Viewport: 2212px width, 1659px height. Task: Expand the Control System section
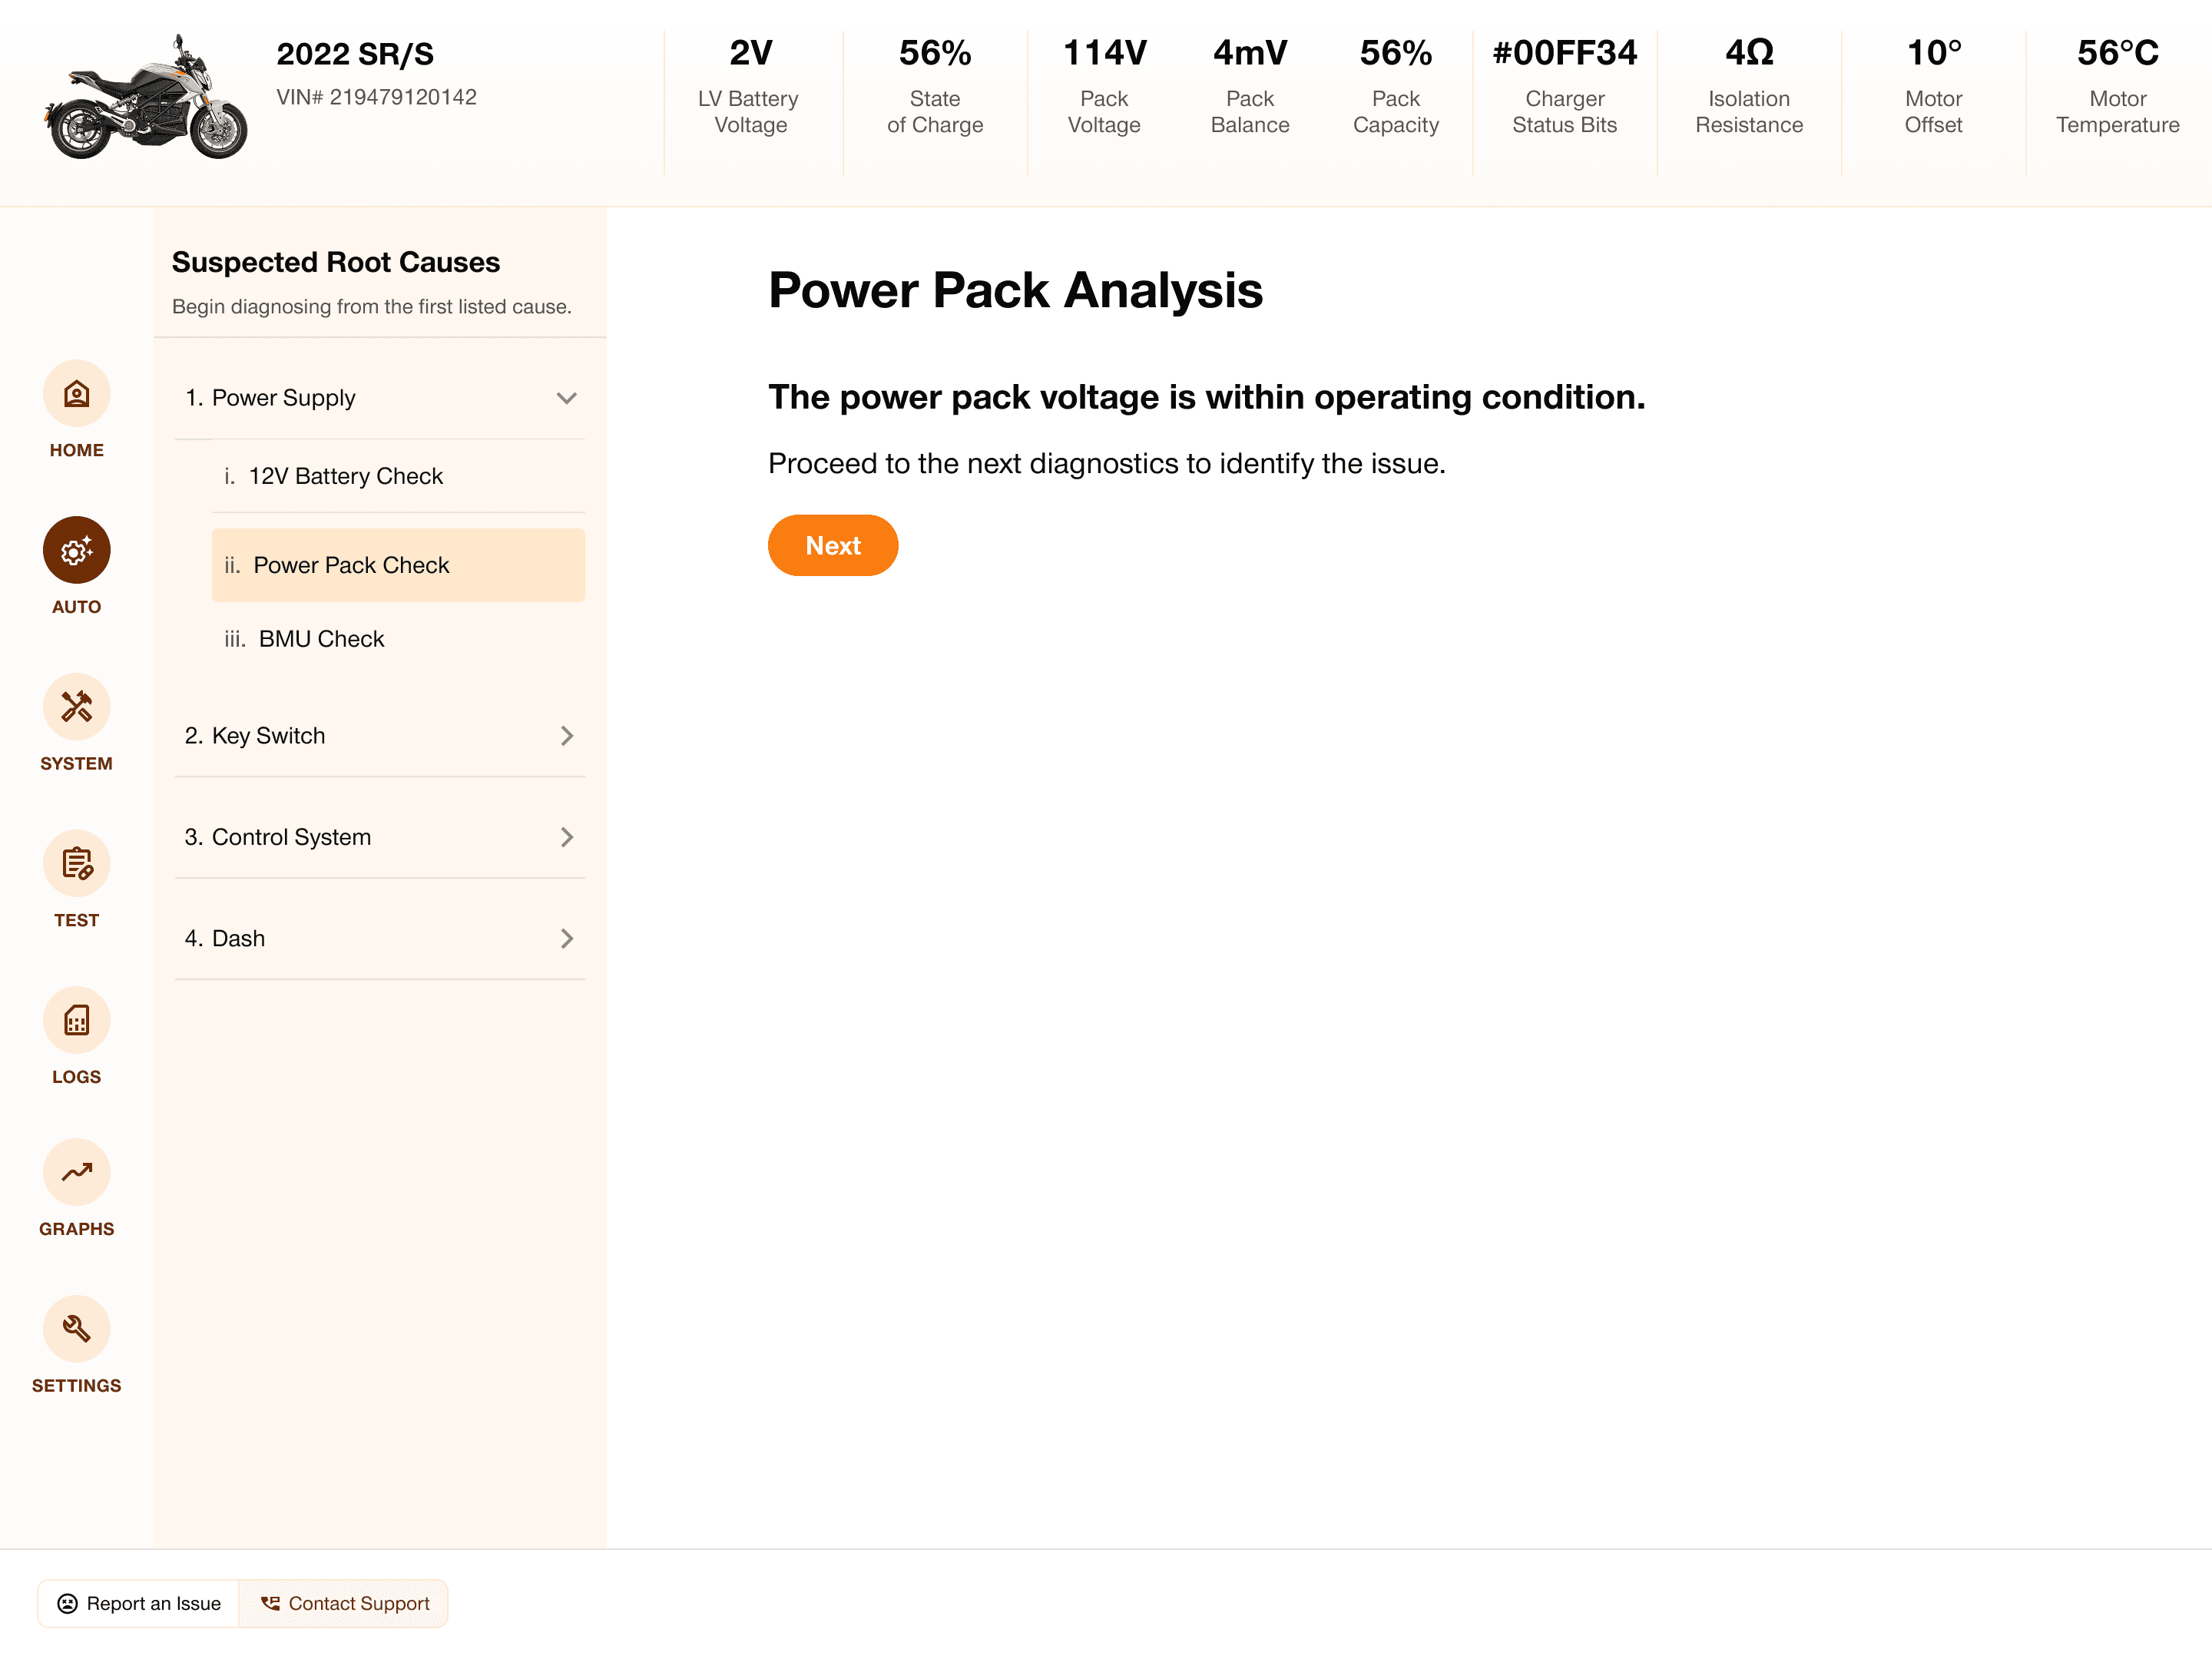pyautogui.click(x=566, y=837)
